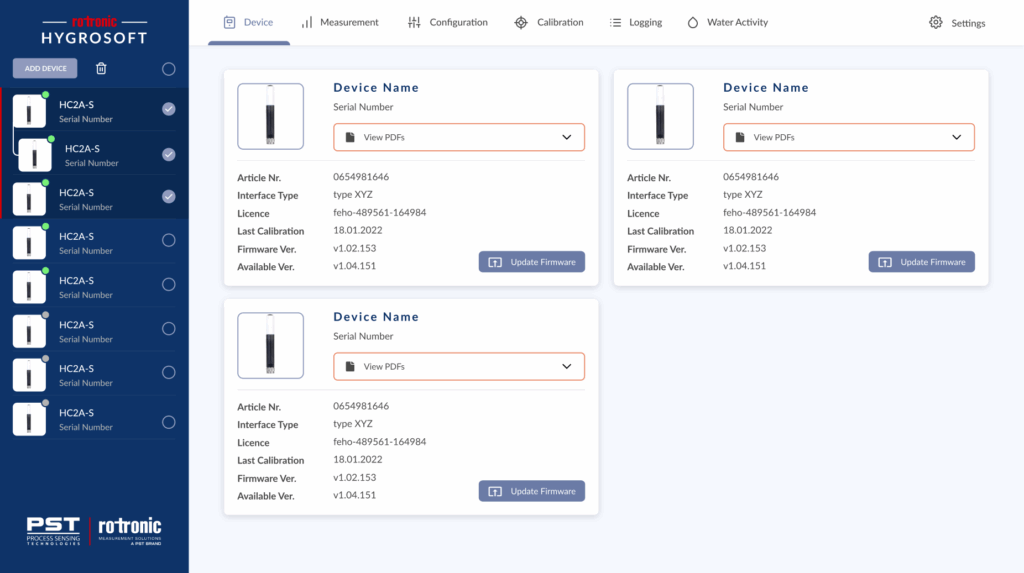
Task: Click firmware version v1.02.153 in the top-left card
Action: [355, 248]
